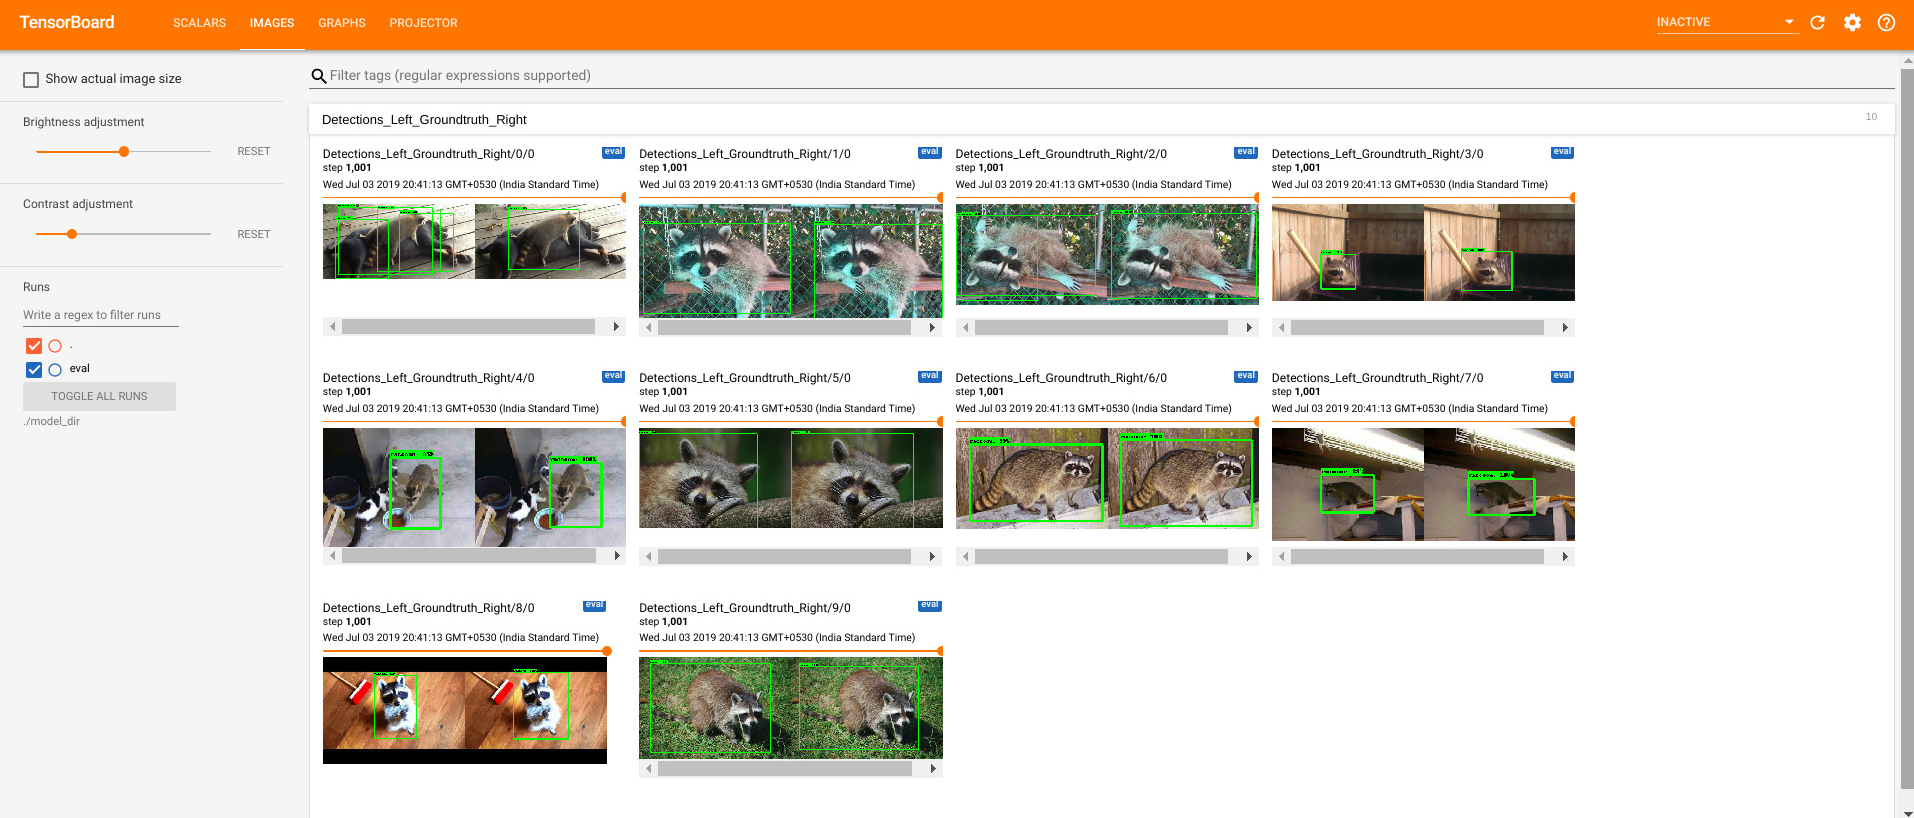Enable Show actual image size checkbox
The image size is (1914, 818).
(31, 79)
